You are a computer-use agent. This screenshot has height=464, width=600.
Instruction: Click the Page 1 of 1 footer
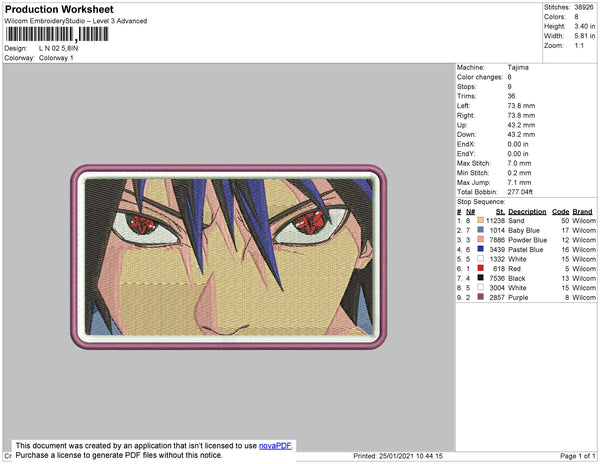coord(577,456)
